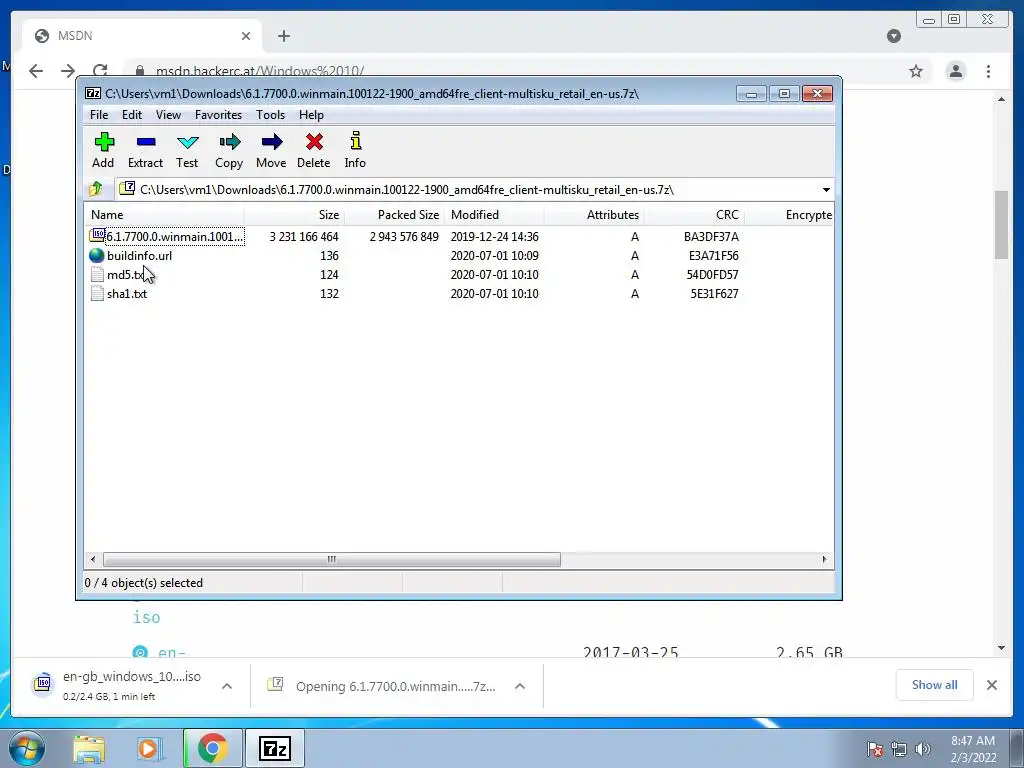Viewport: 1024px width, 768px height.
Task: Click the Add toolbar icon in 7-Zip
Action: [x=104, y=142]
